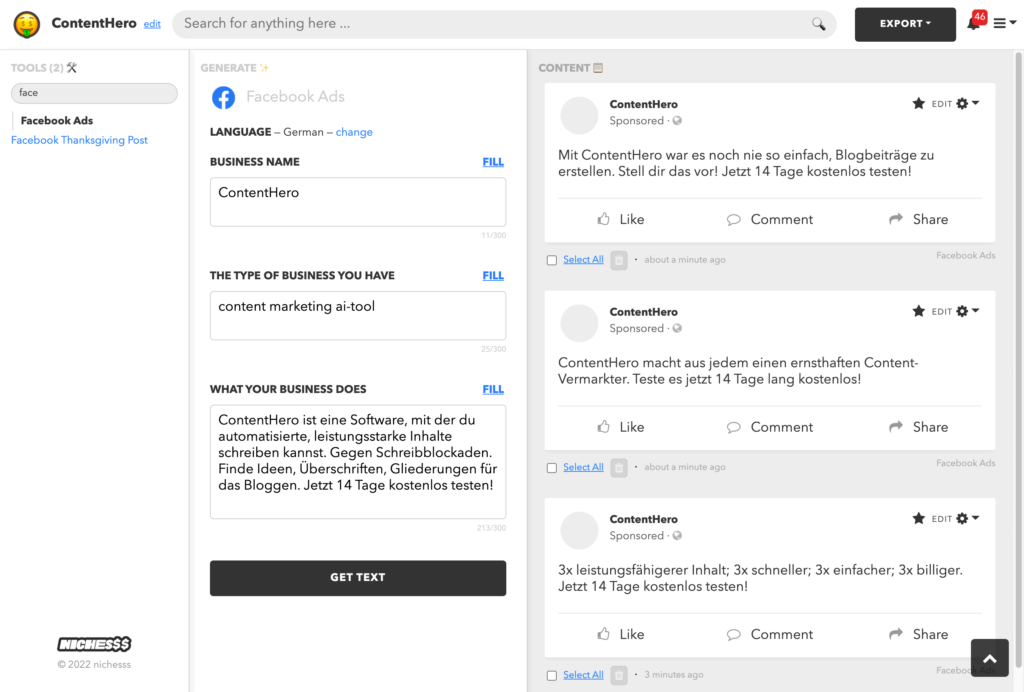Click the Facebook logo icon
Screen dimensions: 1024x692
[223, 97]
